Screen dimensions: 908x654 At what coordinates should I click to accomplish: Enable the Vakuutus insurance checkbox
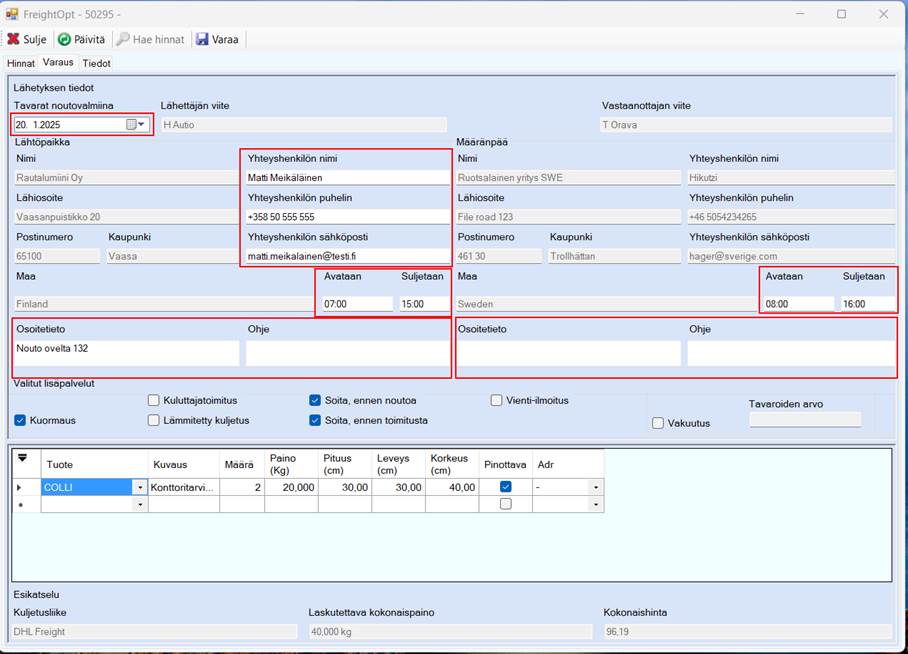click(x=658, y=423)
